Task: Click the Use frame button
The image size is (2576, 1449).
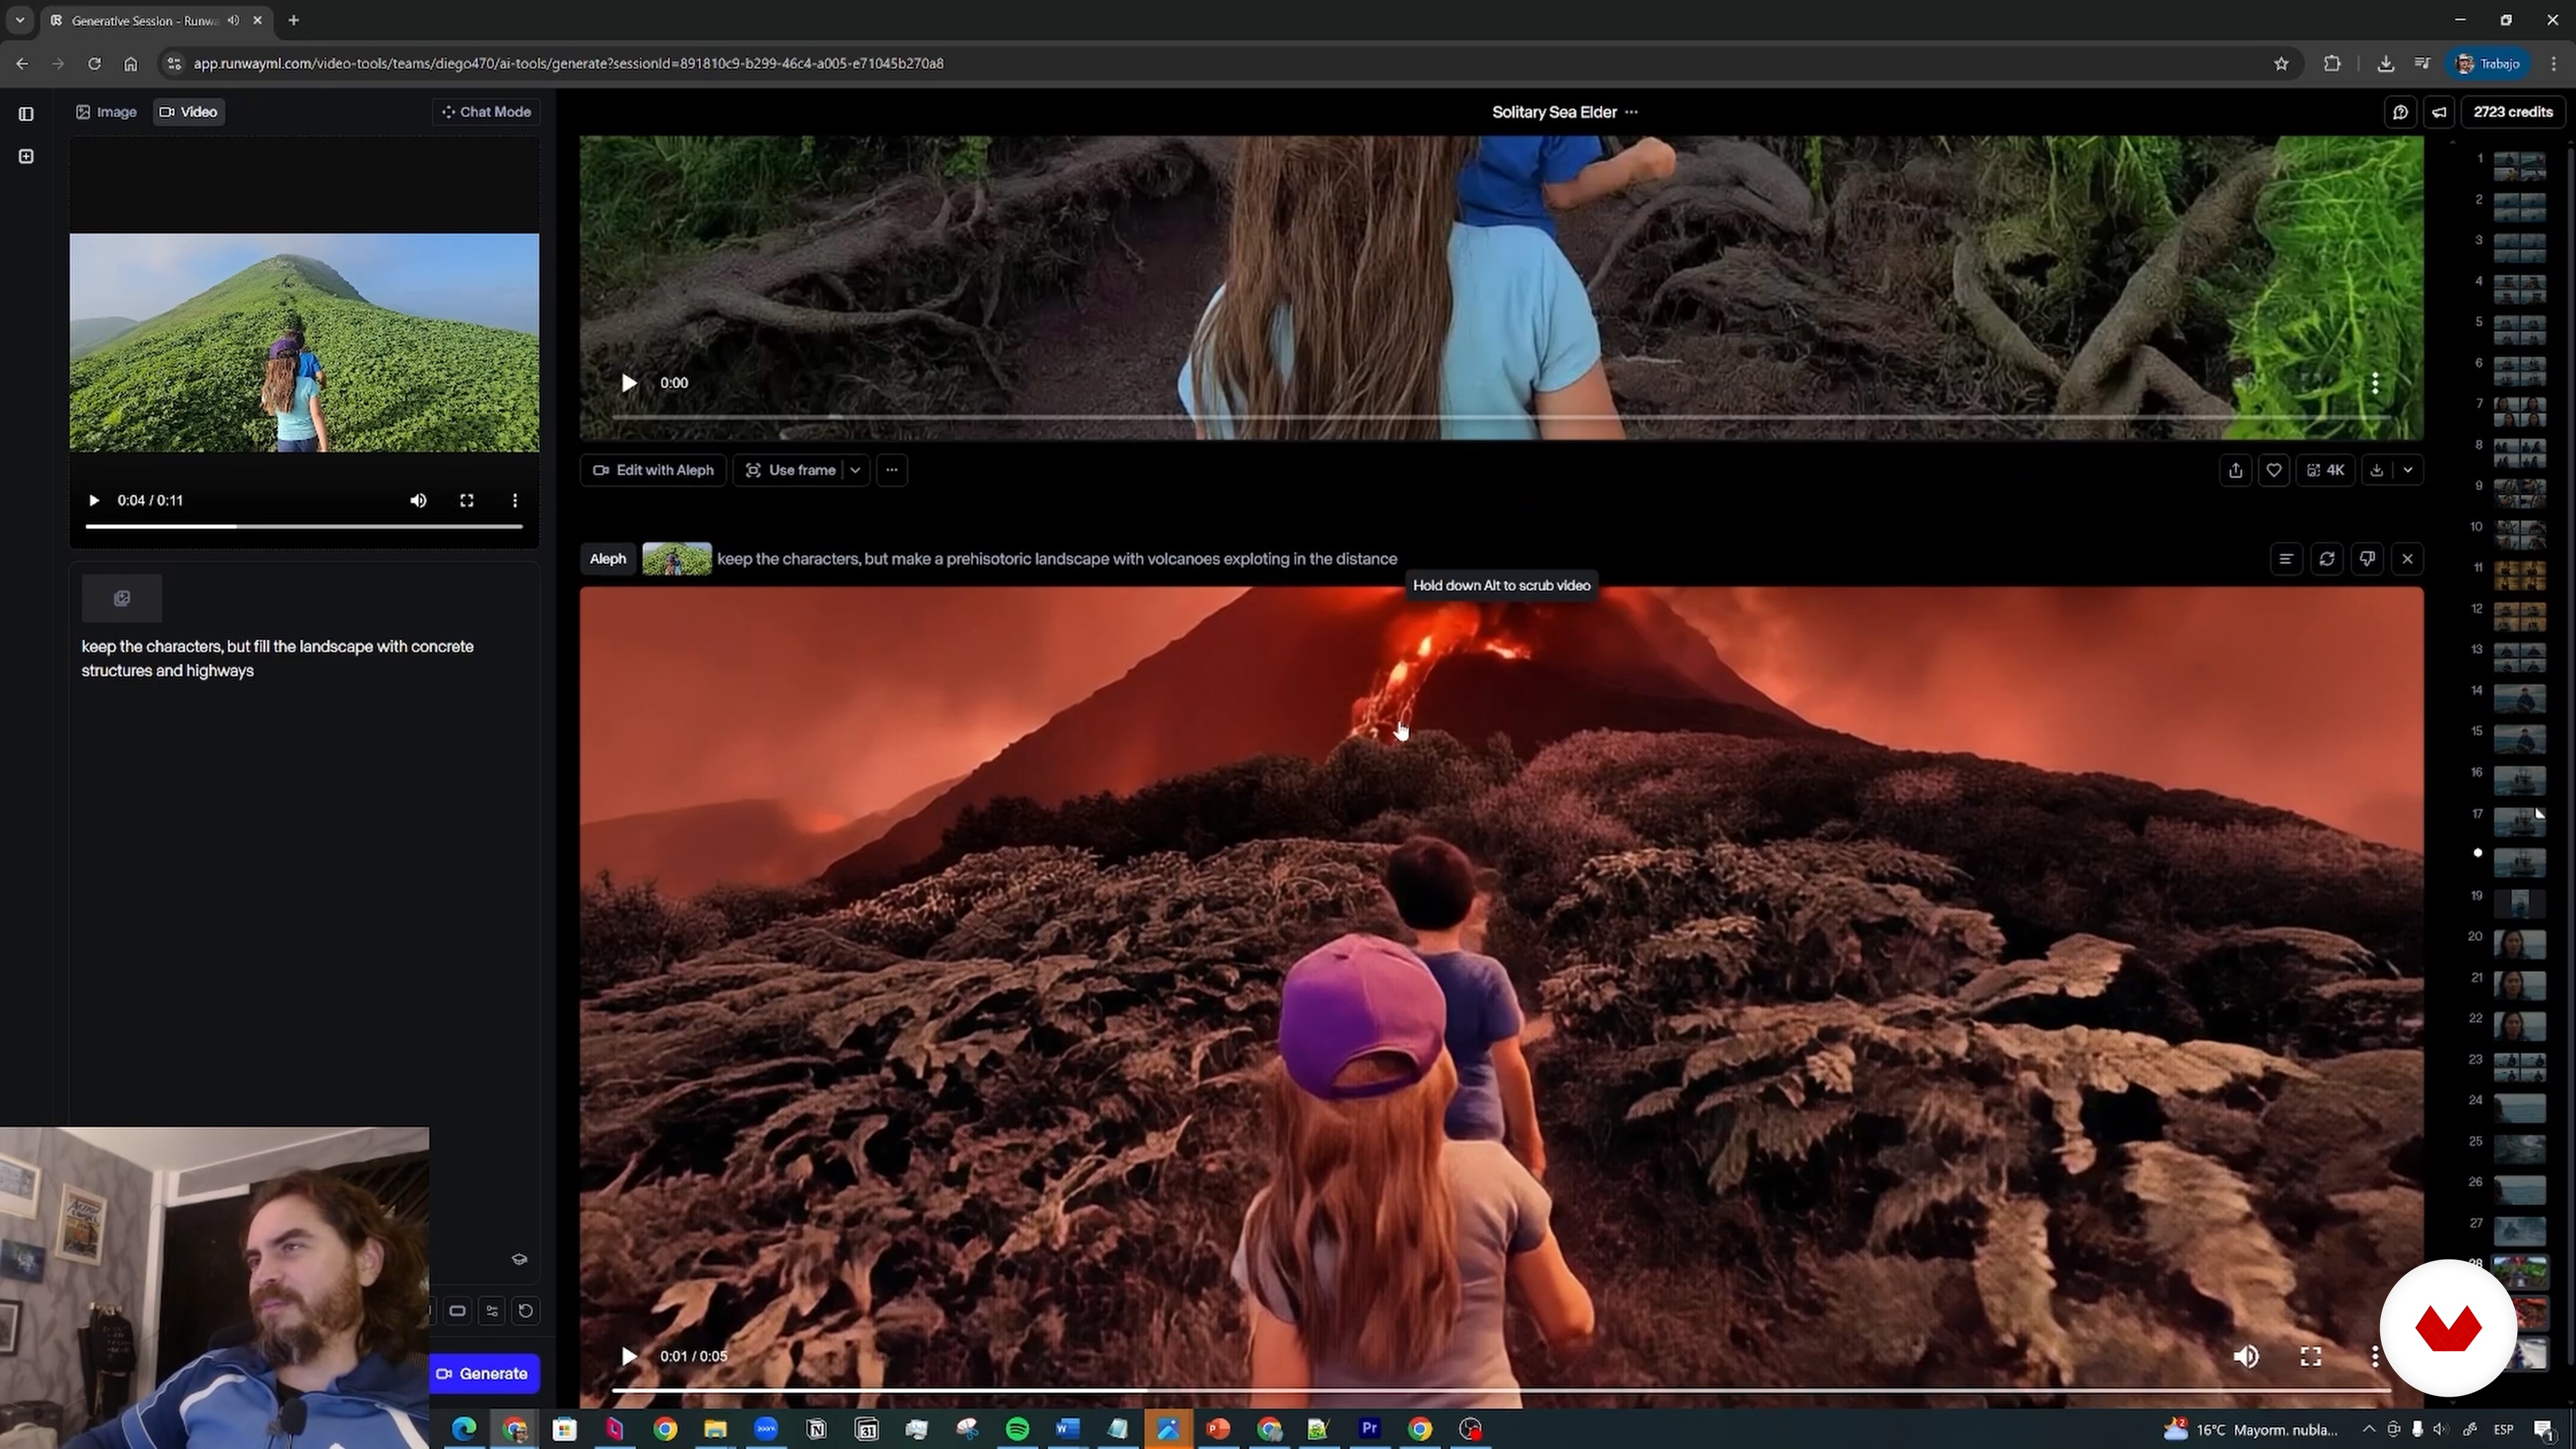Action: [x=791, y=470]
